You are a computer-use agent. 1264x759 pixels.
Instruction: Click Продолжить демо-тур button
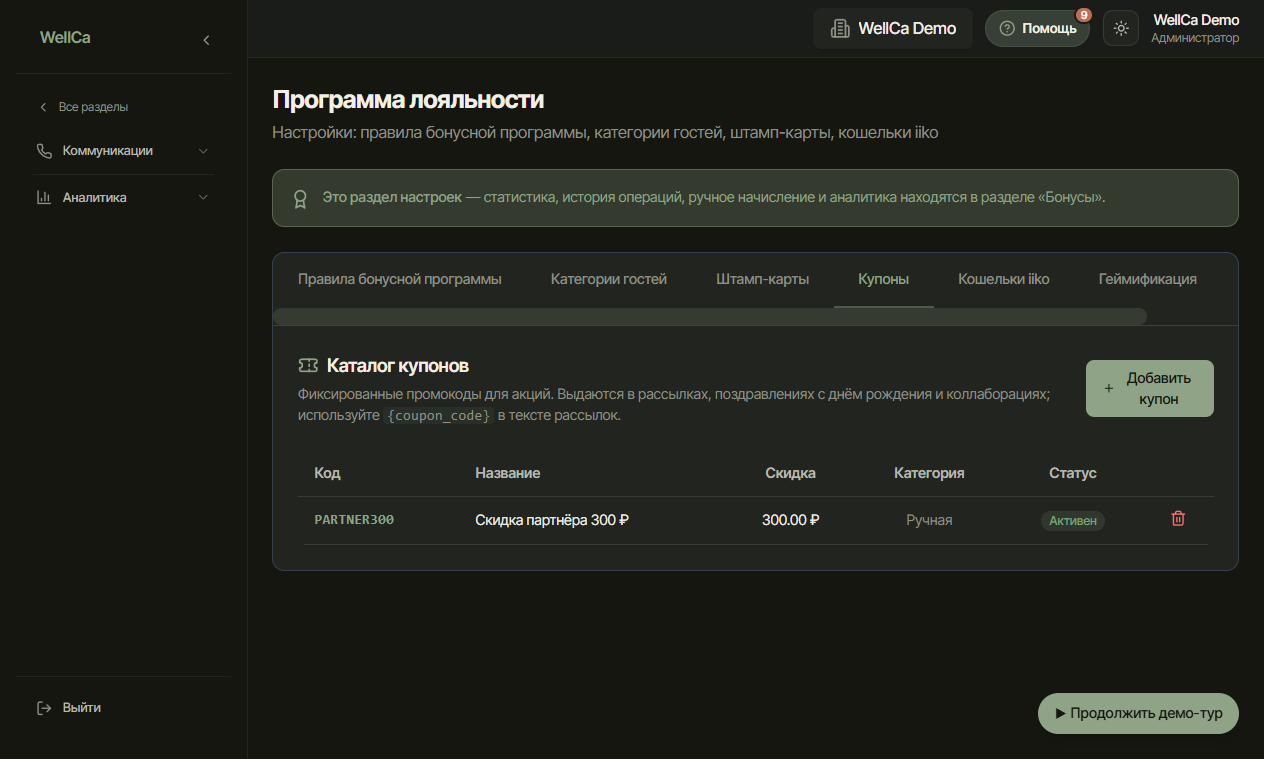[1138, 714]
